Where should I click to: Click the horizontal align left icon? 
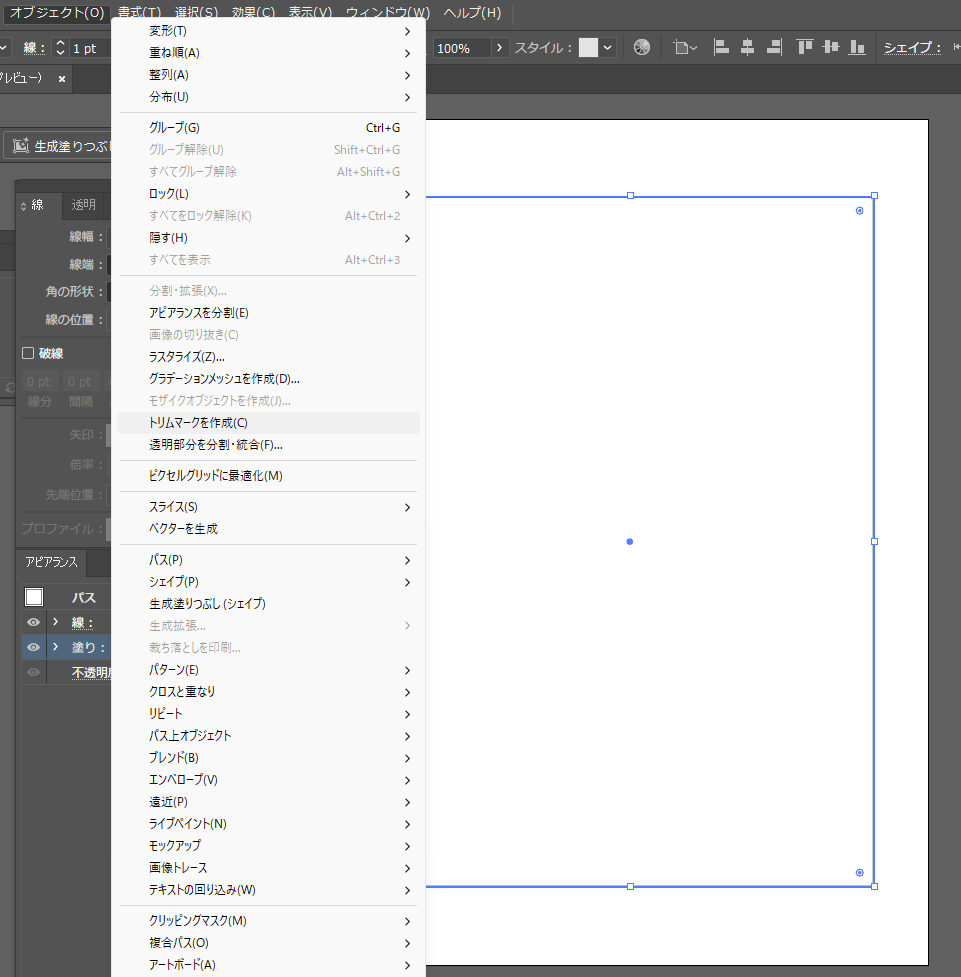coord(721,47)
